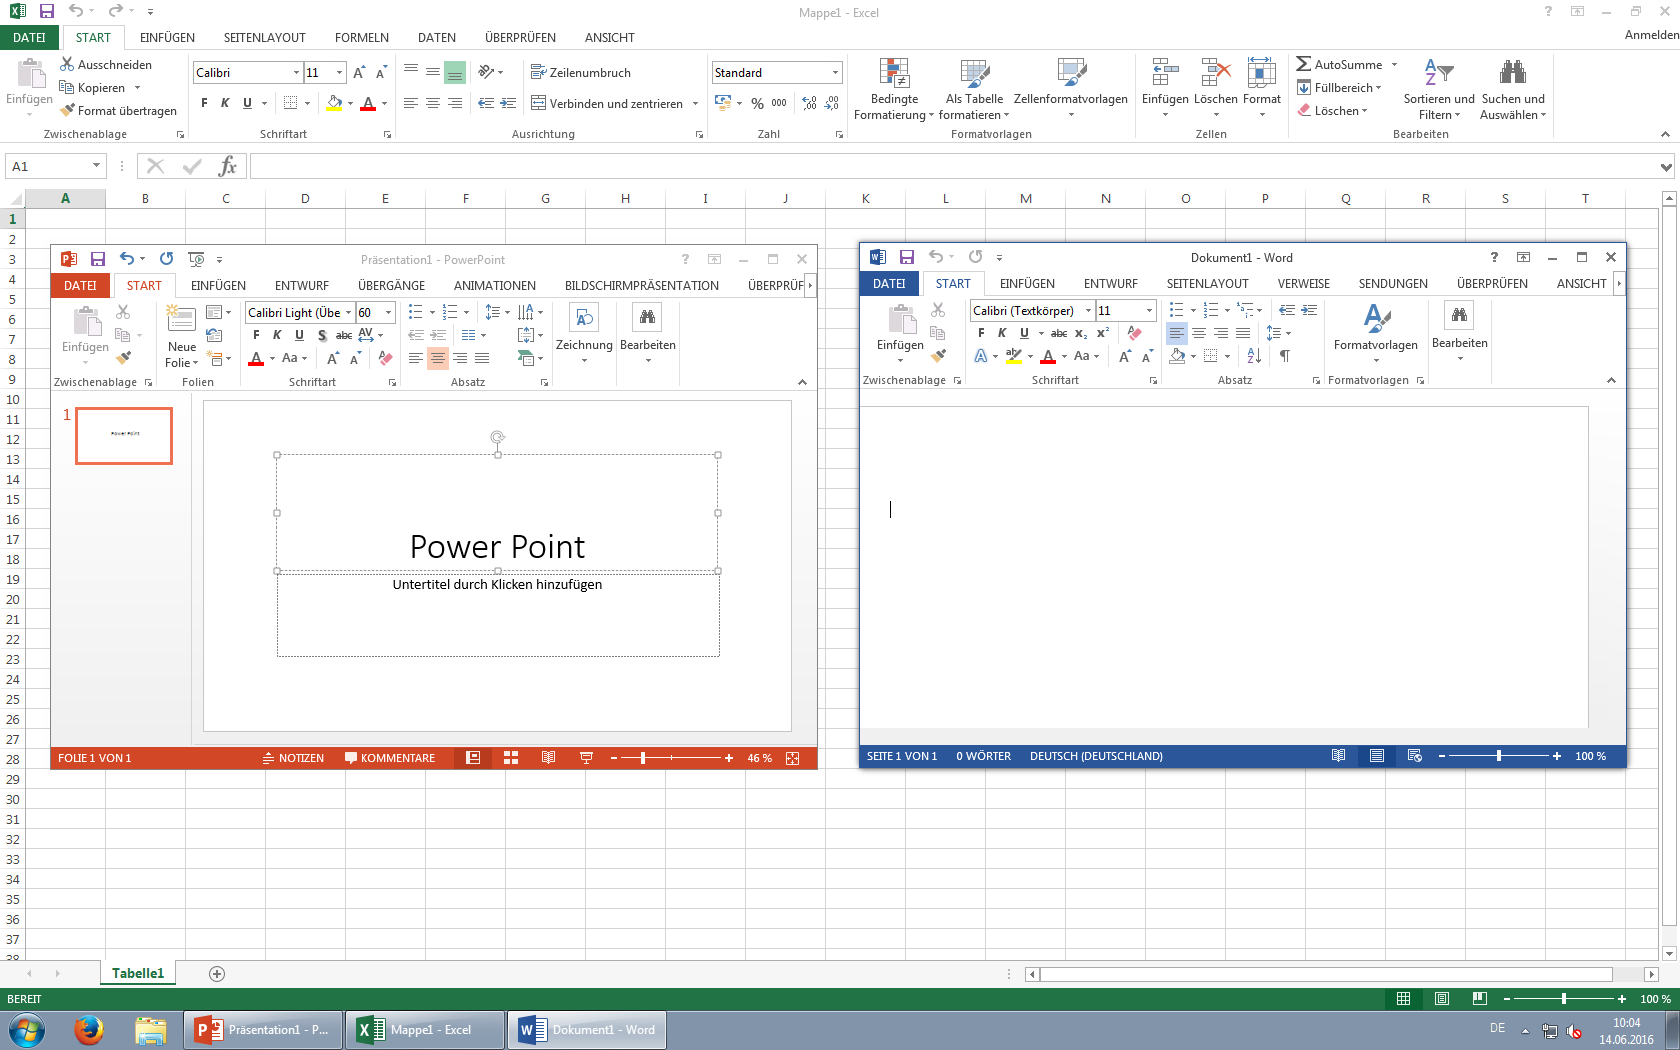Open Formatvorlagen gallery in Word
Screen dimensions: 1680x1050
click(1376, 334)
